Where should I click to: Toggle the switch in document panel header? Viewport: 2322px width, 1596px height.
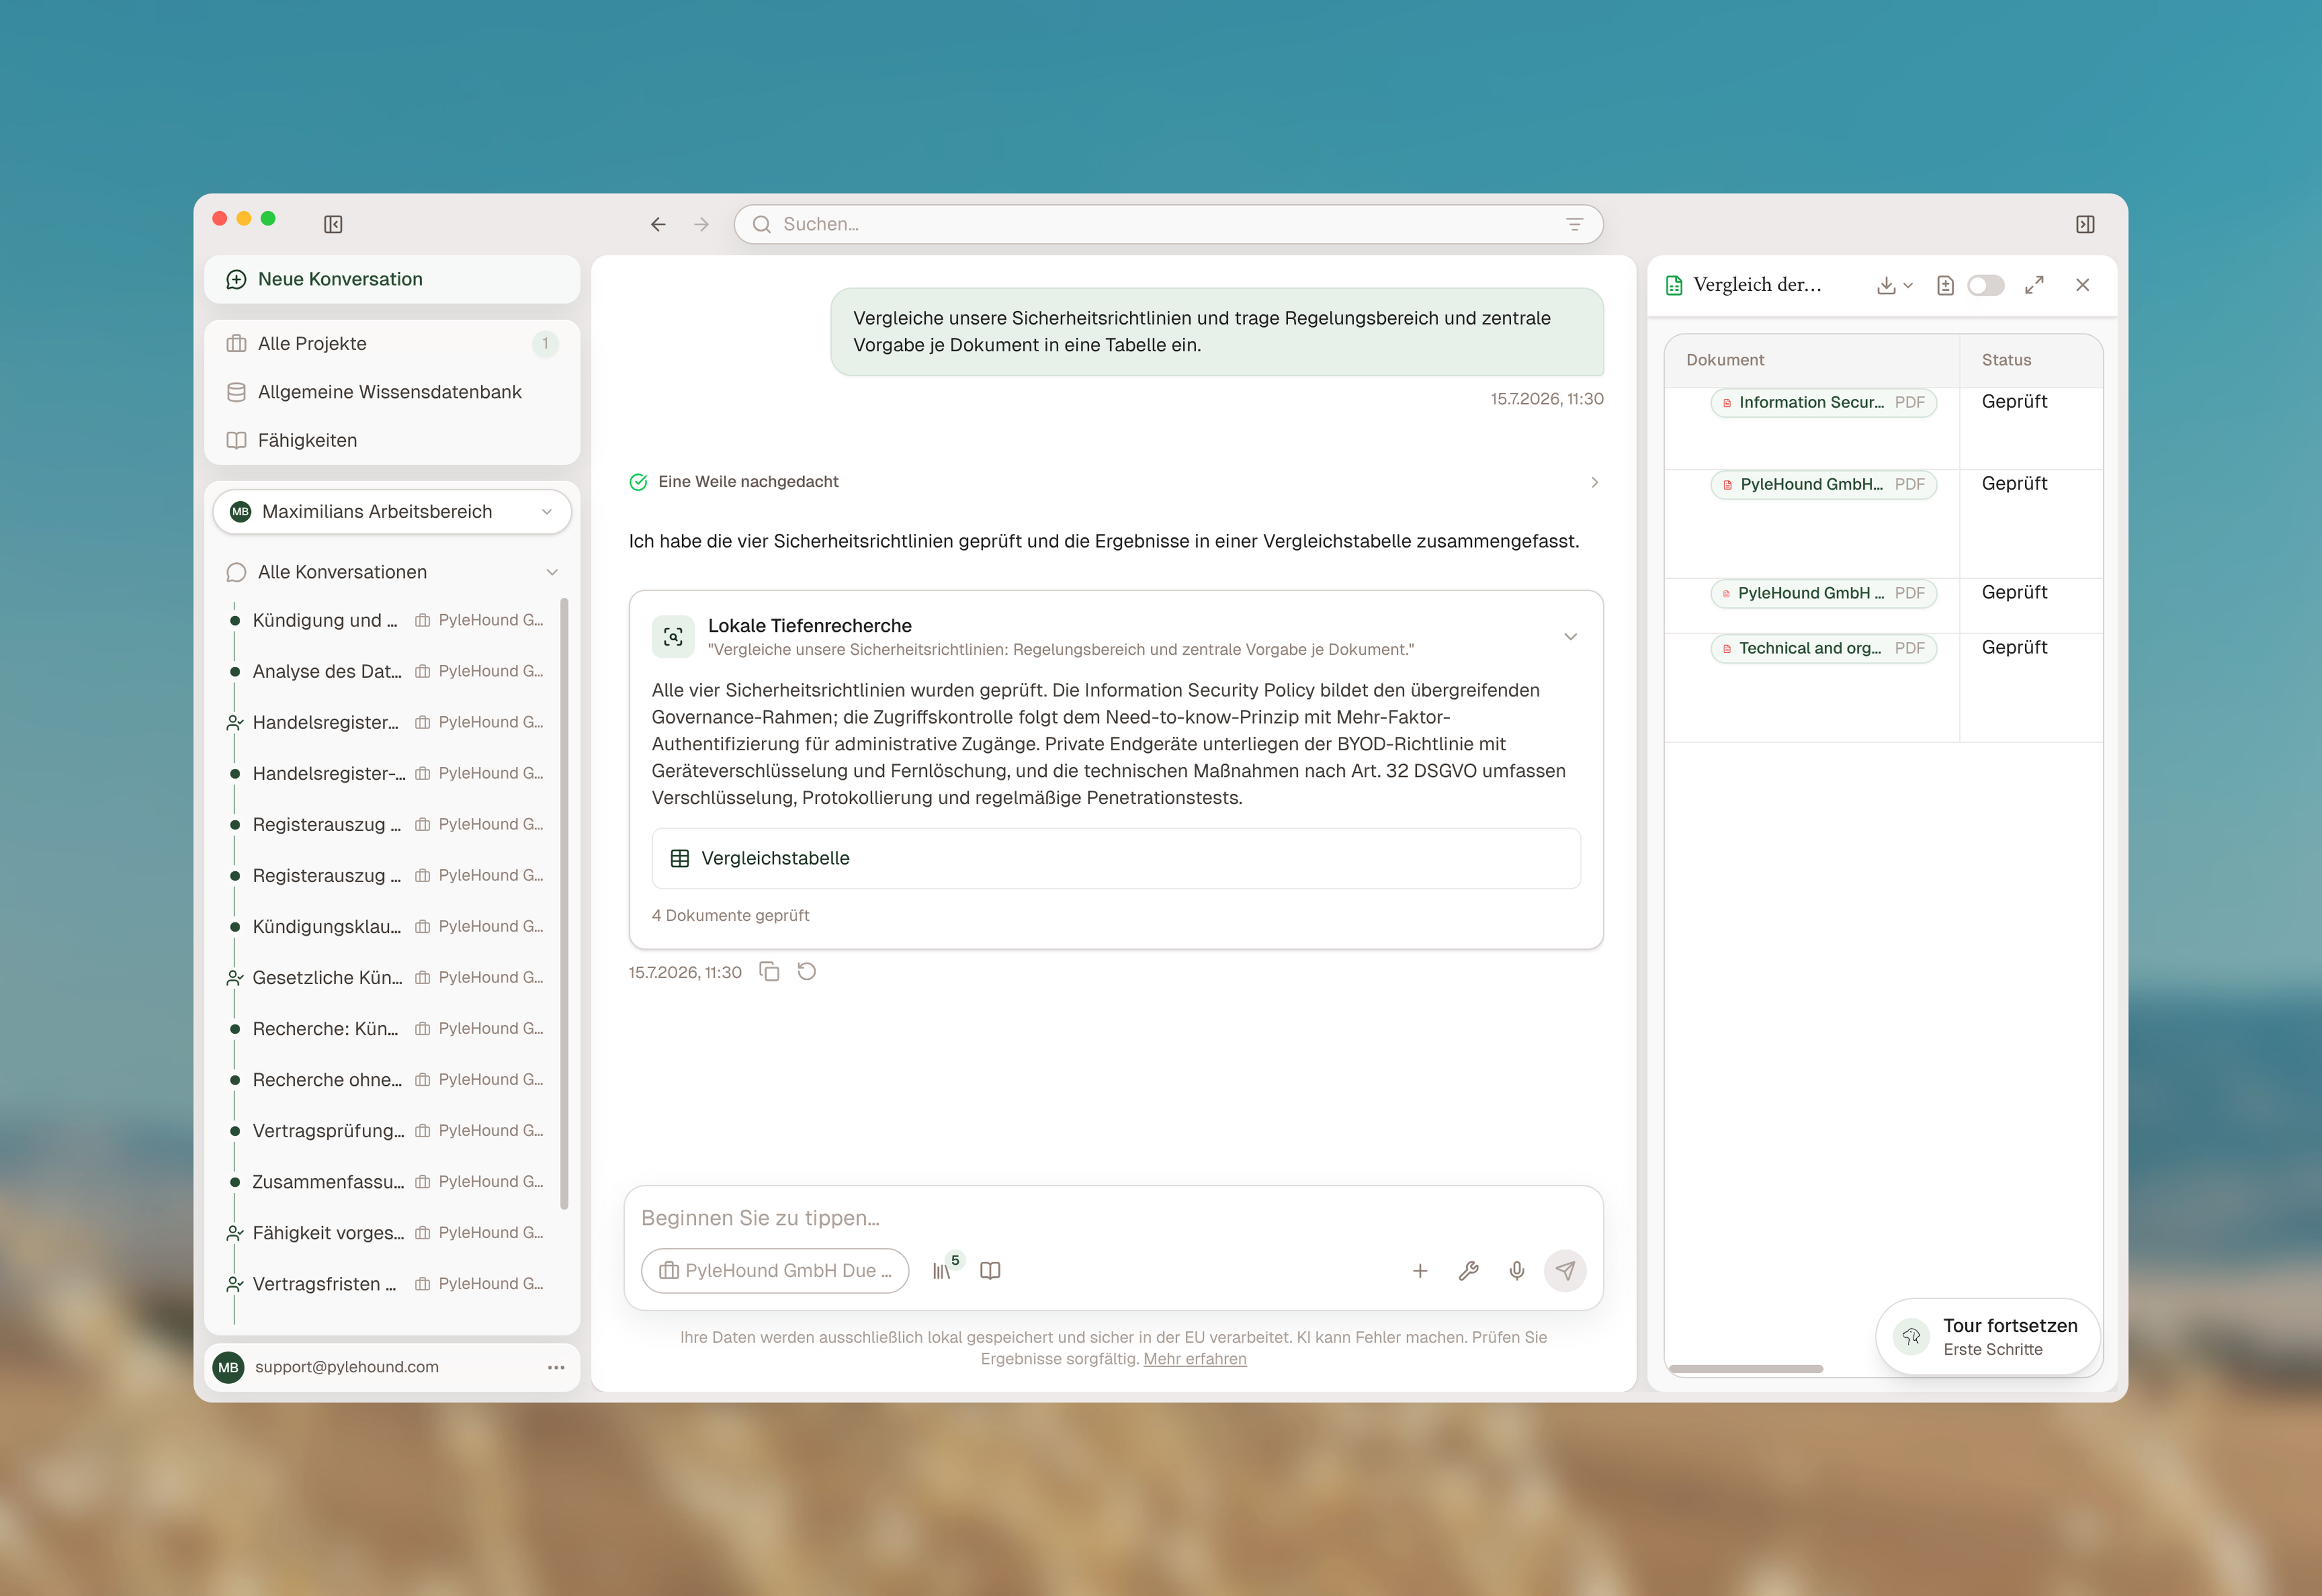click(1985, 285)
